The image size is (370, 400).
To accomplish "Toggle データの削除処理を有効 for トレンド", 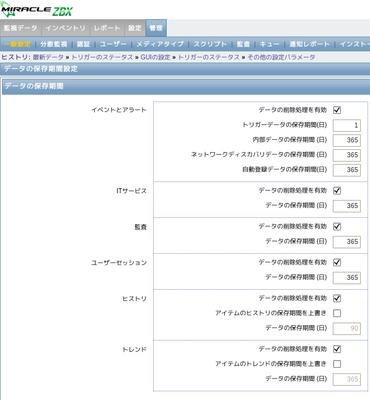I will pos(337,349).
